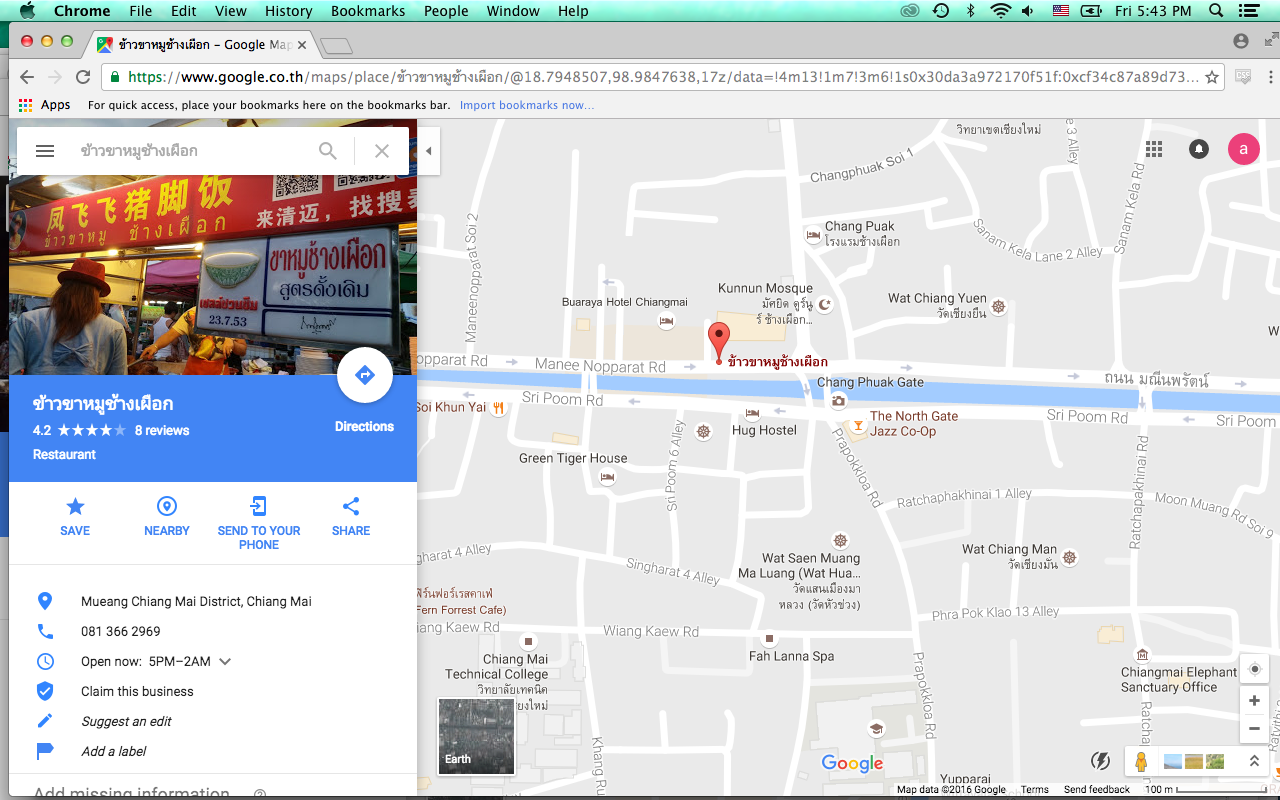
Task: Click Send to your phone icon
Action: [259, 506]
